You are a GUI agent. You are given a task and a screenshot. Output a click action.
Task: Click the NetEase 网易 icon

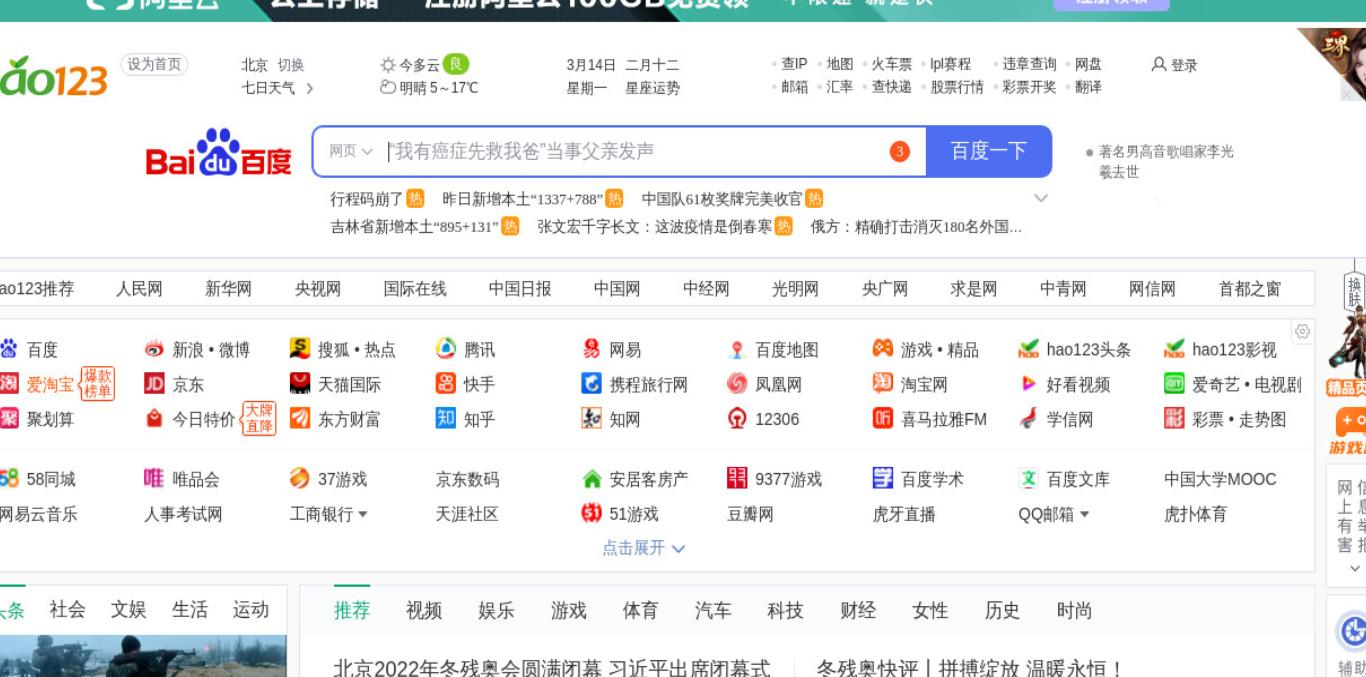(x=592, y=349)
